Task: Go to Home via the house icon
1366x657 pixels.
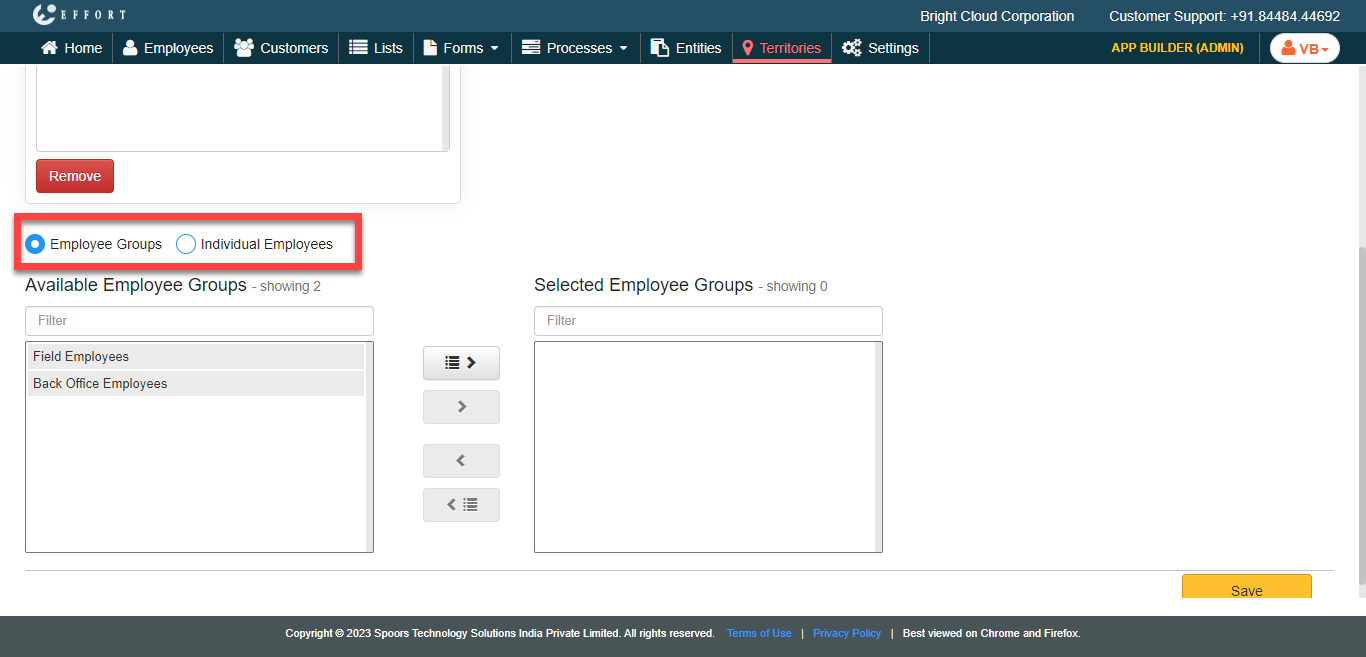Action: (x=71, y=48)
